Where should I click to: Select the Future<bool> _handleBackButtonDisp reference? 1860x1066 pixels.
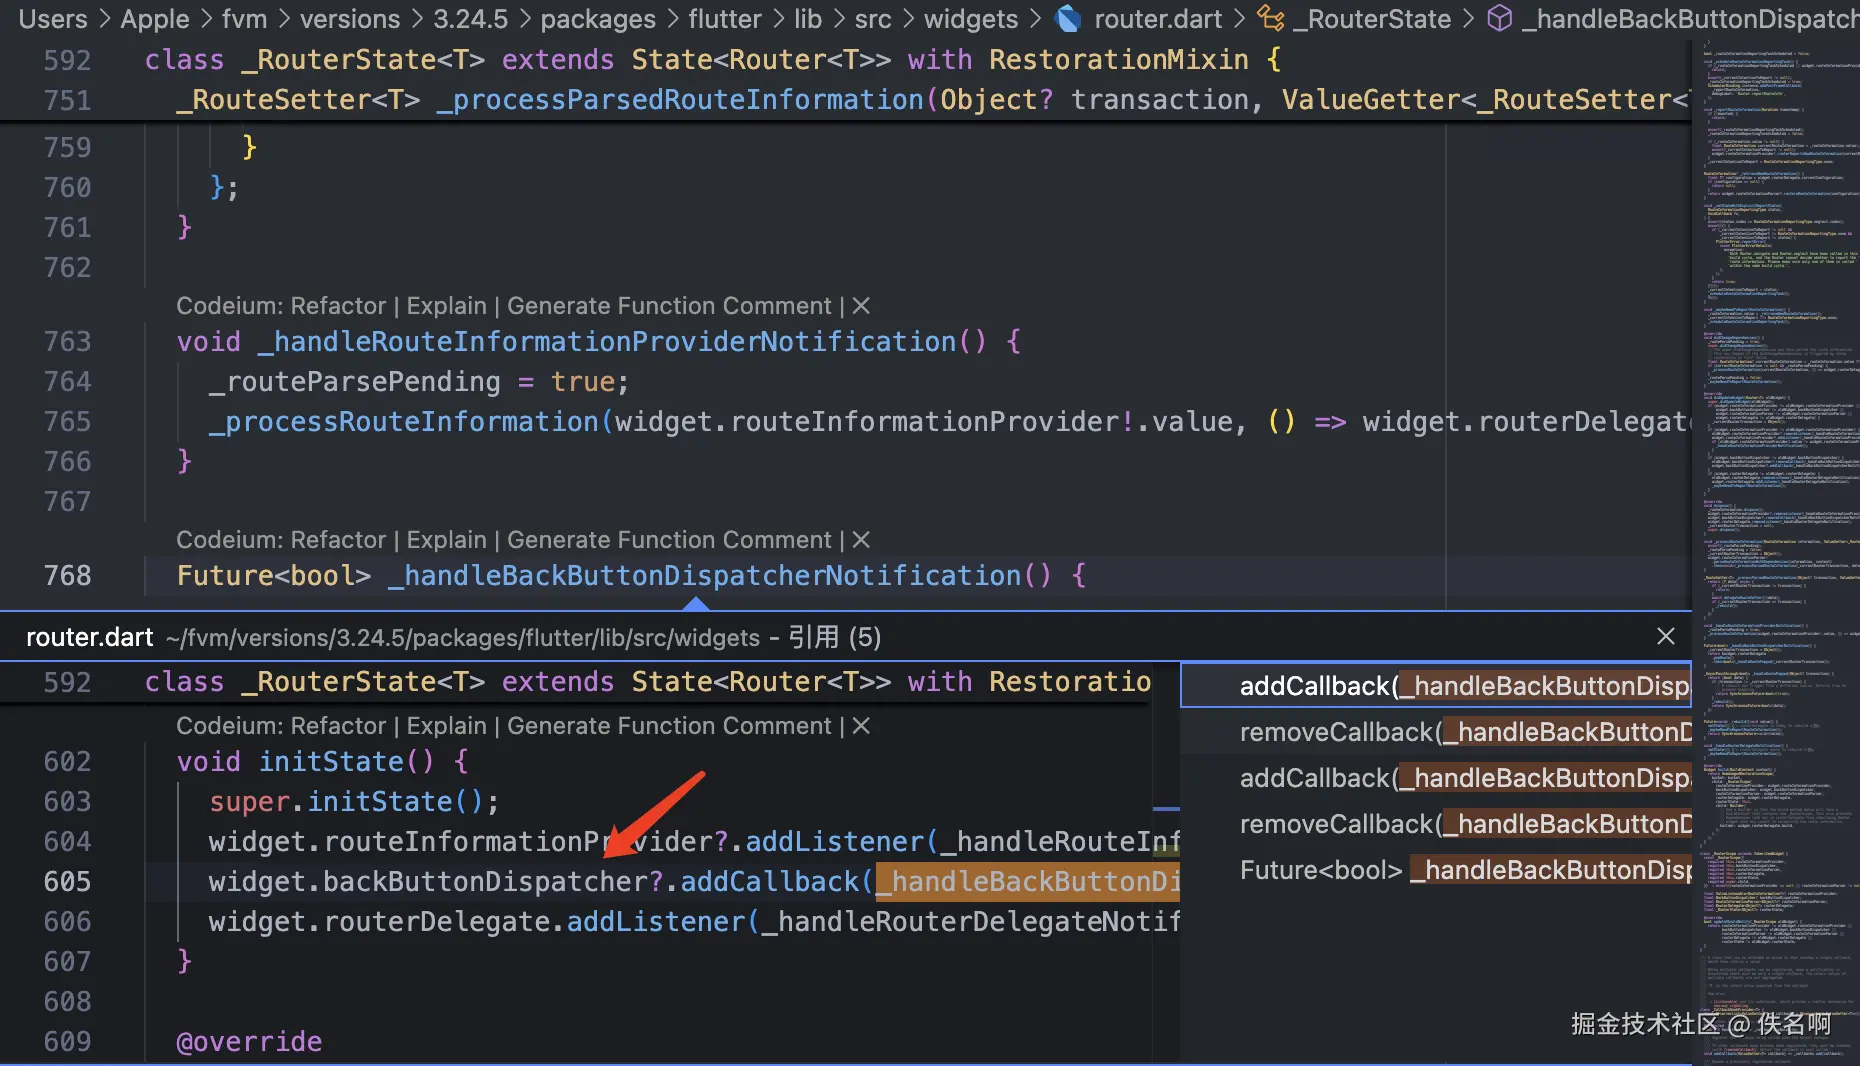1436,870
